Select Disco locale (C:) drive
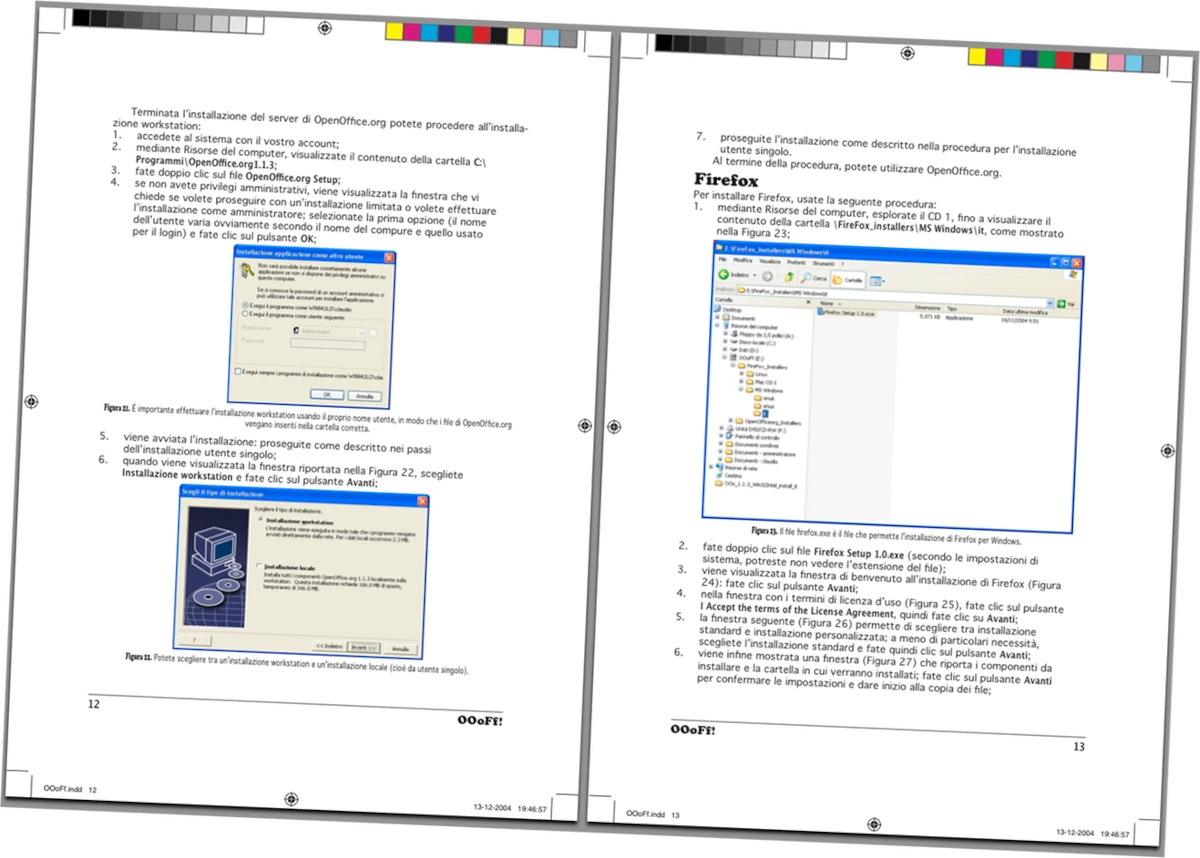Viewport: 1200px width, 858px height. (753, 343)
